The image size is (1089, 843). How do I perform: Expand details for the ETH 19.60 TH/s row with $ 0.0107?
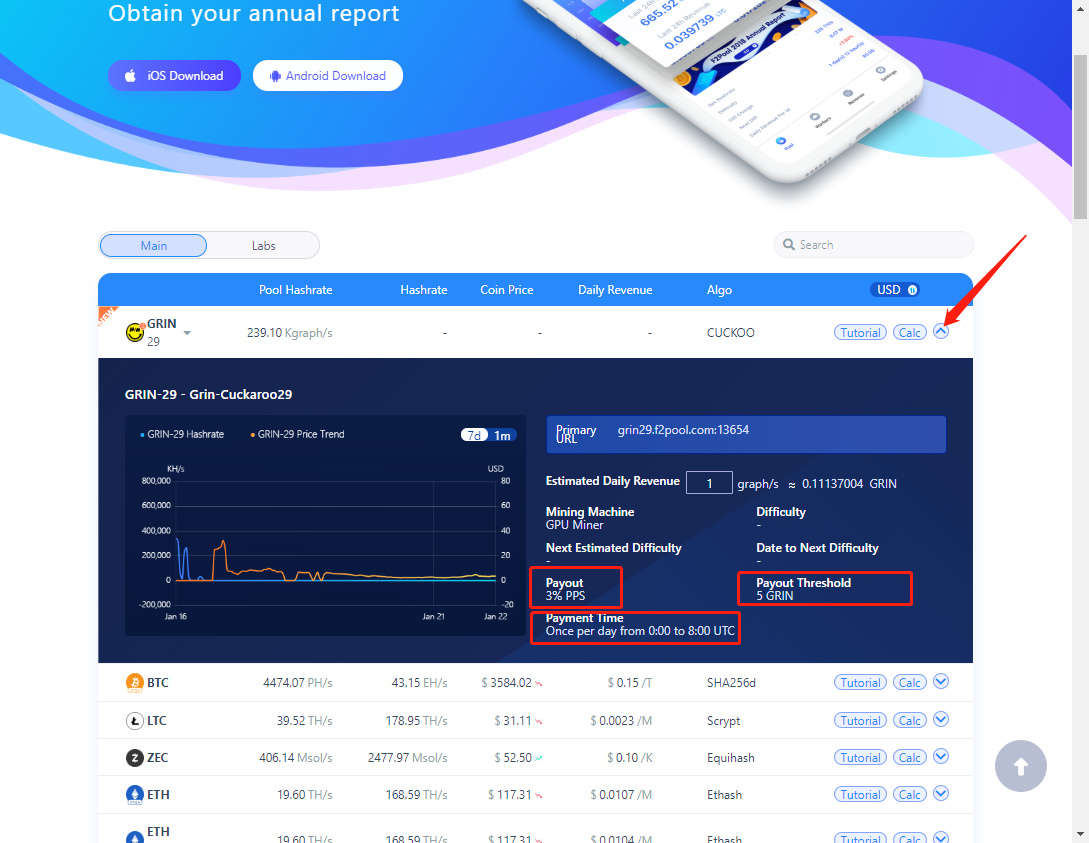point(940,793)
